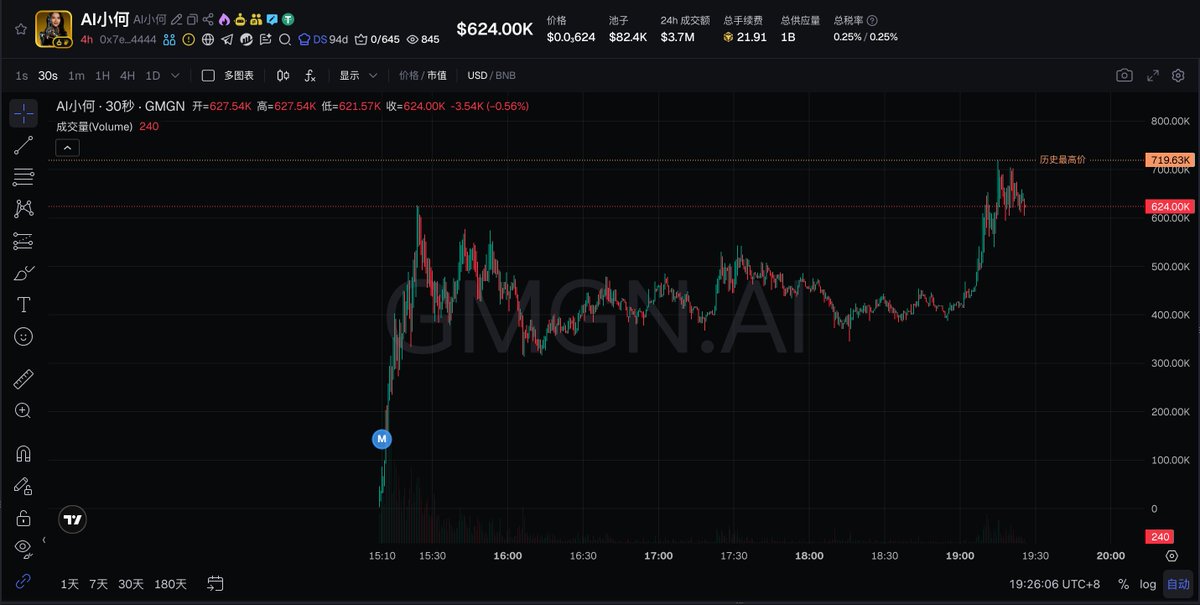Screen dimensions: 1200x605
Task: Open the 显示 display dropdown
Action: point(358,76)
